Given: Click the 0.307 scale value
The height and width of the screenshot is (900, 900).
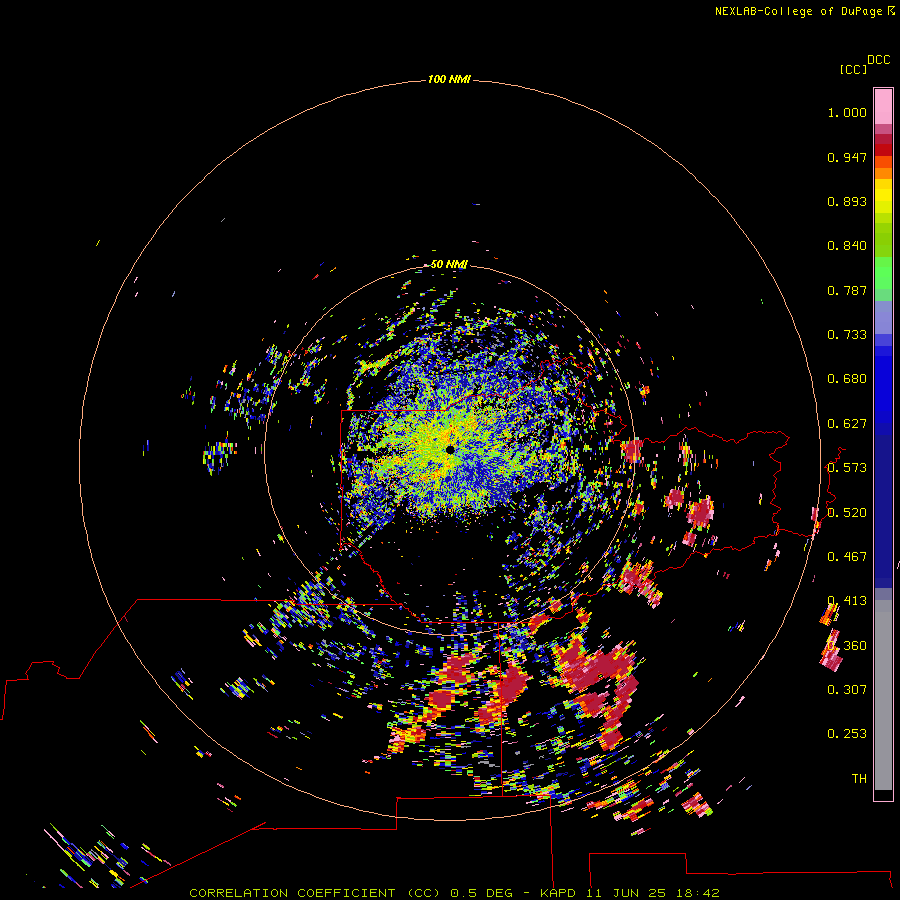Looking at the screenshot, I should [847, 690].
